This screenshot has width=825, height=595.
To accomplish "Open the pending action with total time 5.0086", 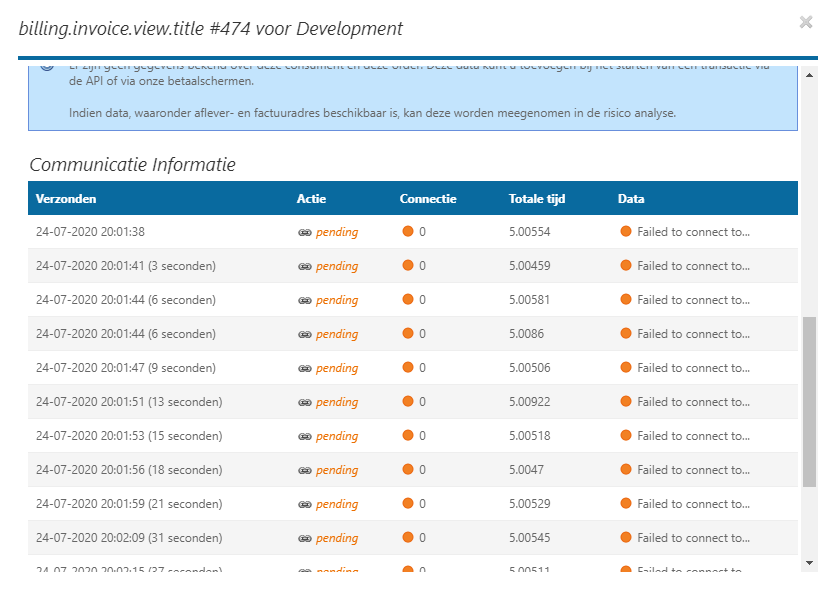I will [x=336, y=334].
